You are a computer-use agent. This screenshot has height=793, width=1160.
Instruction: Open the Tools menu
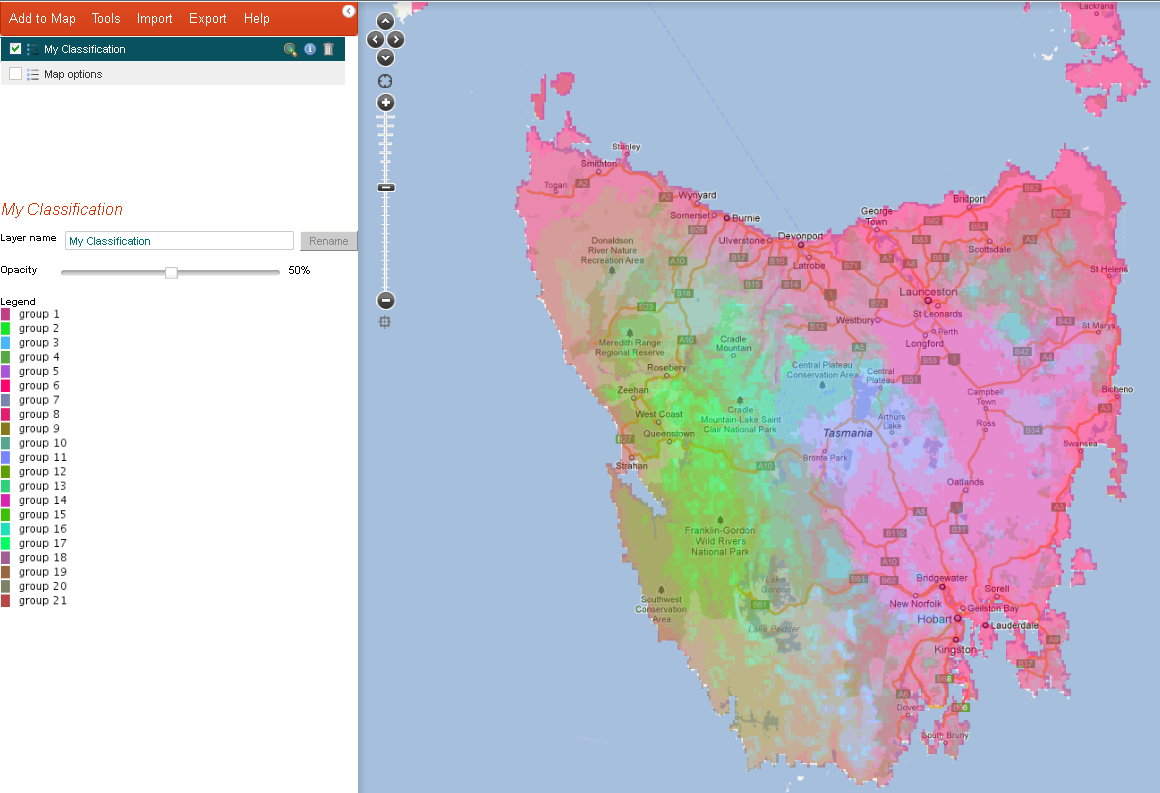106,18
